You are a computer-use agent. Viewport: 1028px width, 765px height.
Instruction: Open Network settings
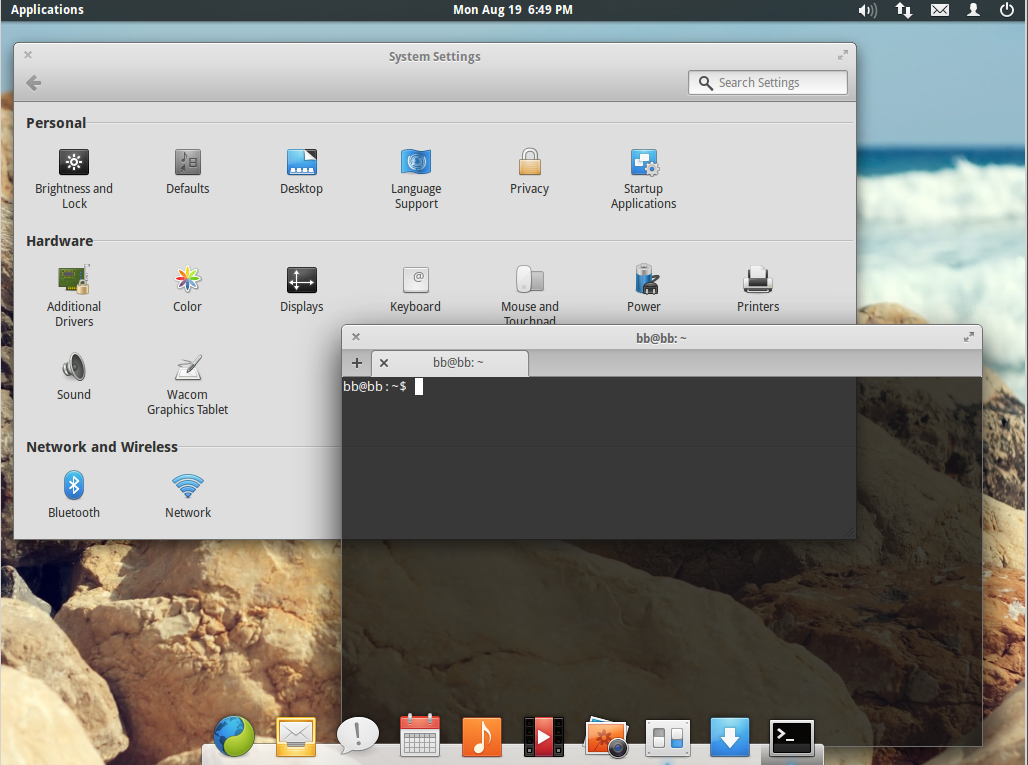[x=187, y=486]
